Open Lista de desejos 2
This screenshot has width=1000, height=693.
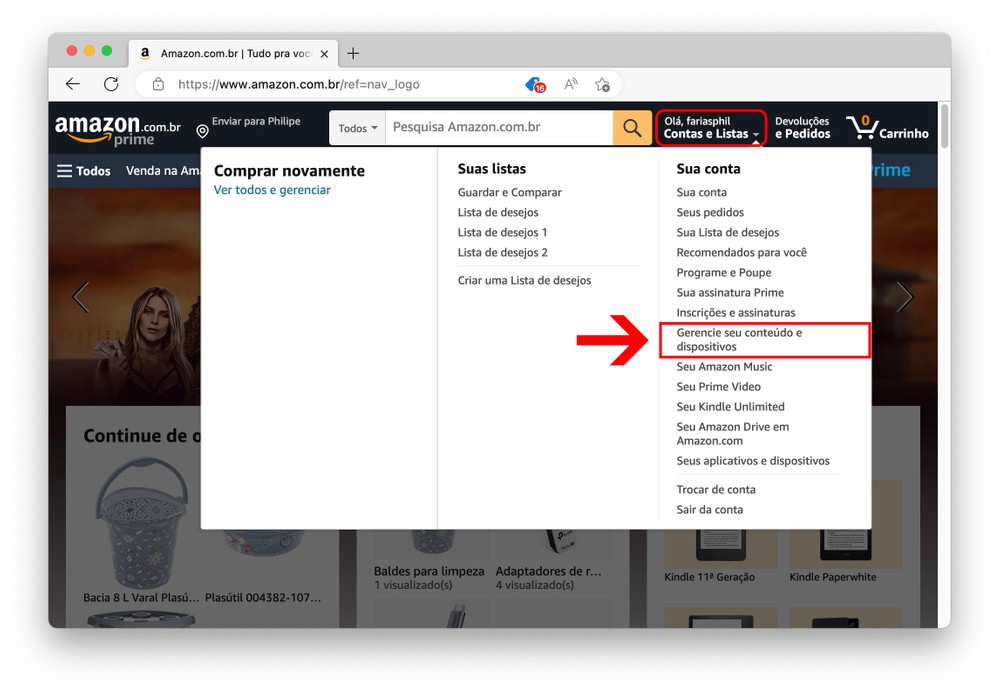[503, 252]
